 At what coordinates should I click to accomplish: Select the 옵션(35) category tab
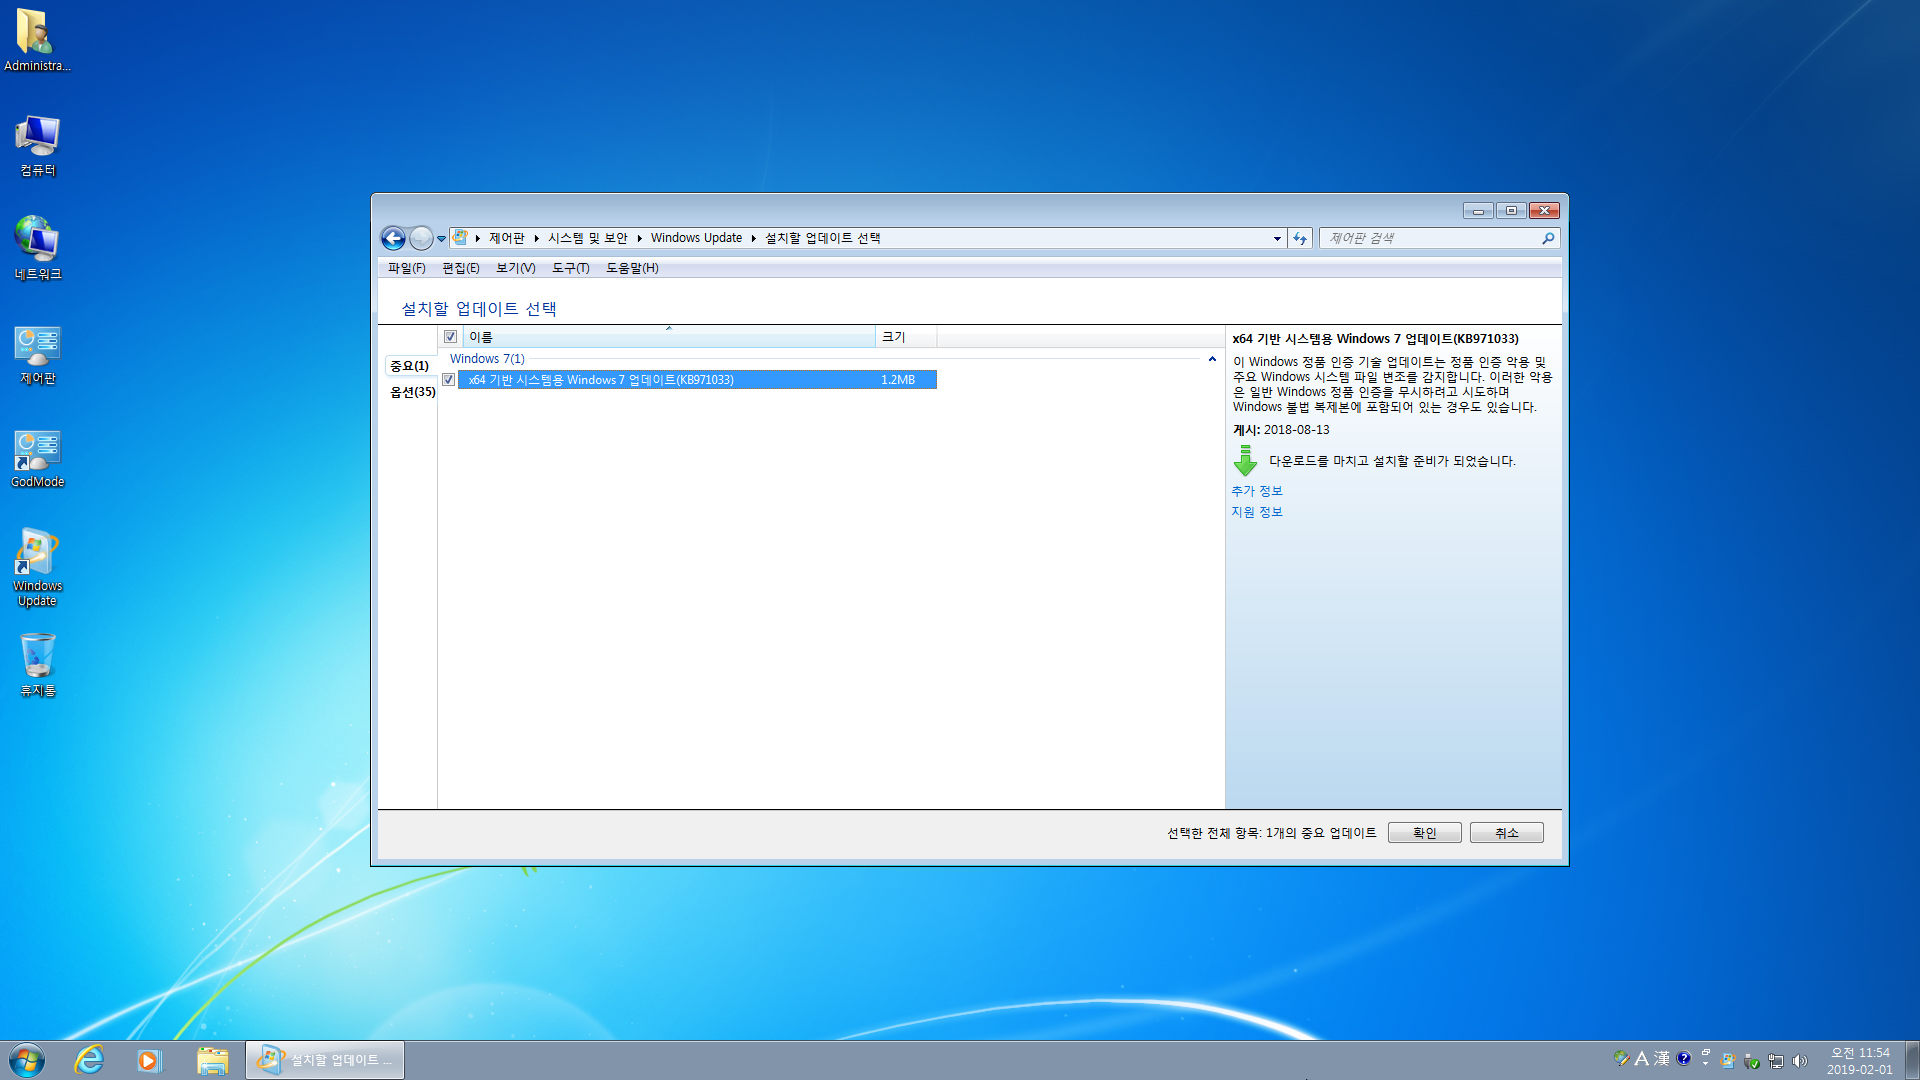pos(412,392)
